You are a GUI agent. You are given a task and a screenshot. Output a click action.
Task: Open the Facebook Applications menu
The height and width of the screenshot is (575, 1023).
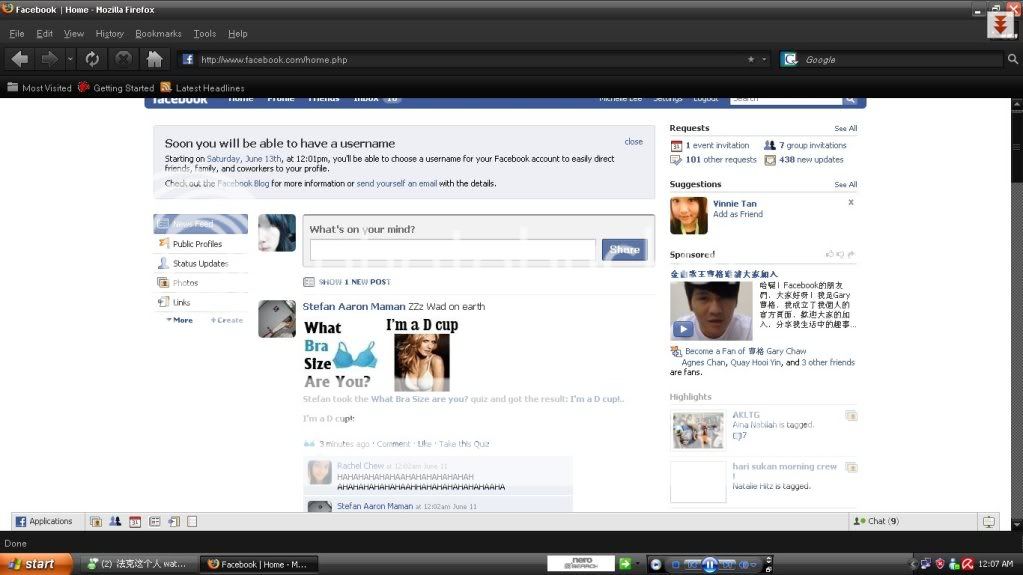click(44, 521)
